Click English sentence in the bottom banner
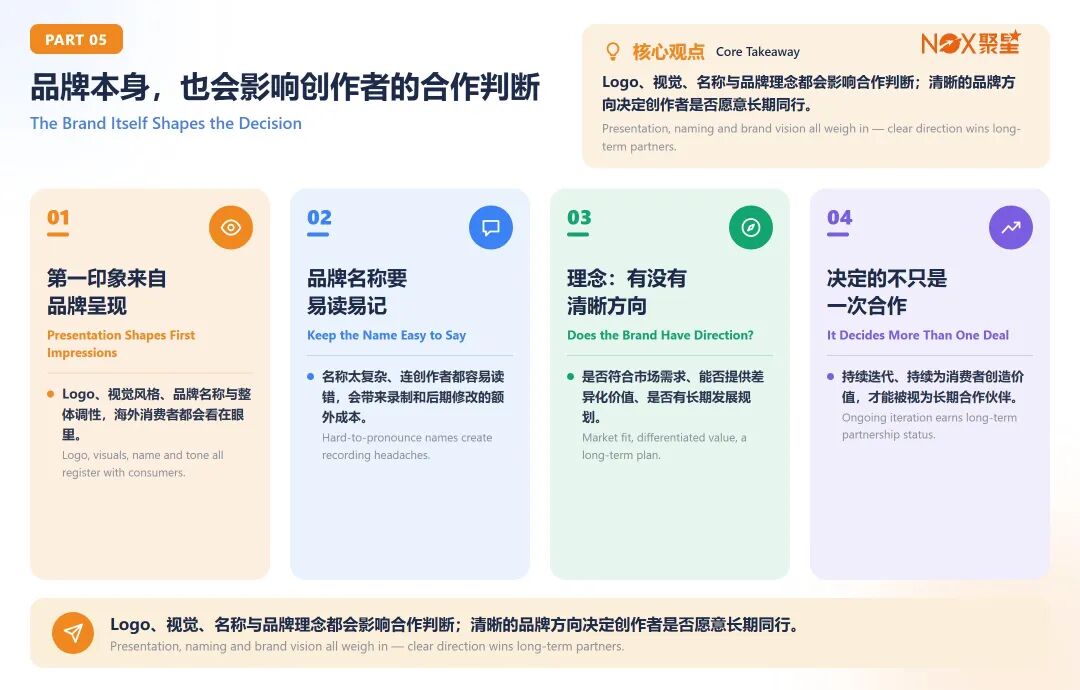The image size is (1080, 690). (x=367, y=647)
